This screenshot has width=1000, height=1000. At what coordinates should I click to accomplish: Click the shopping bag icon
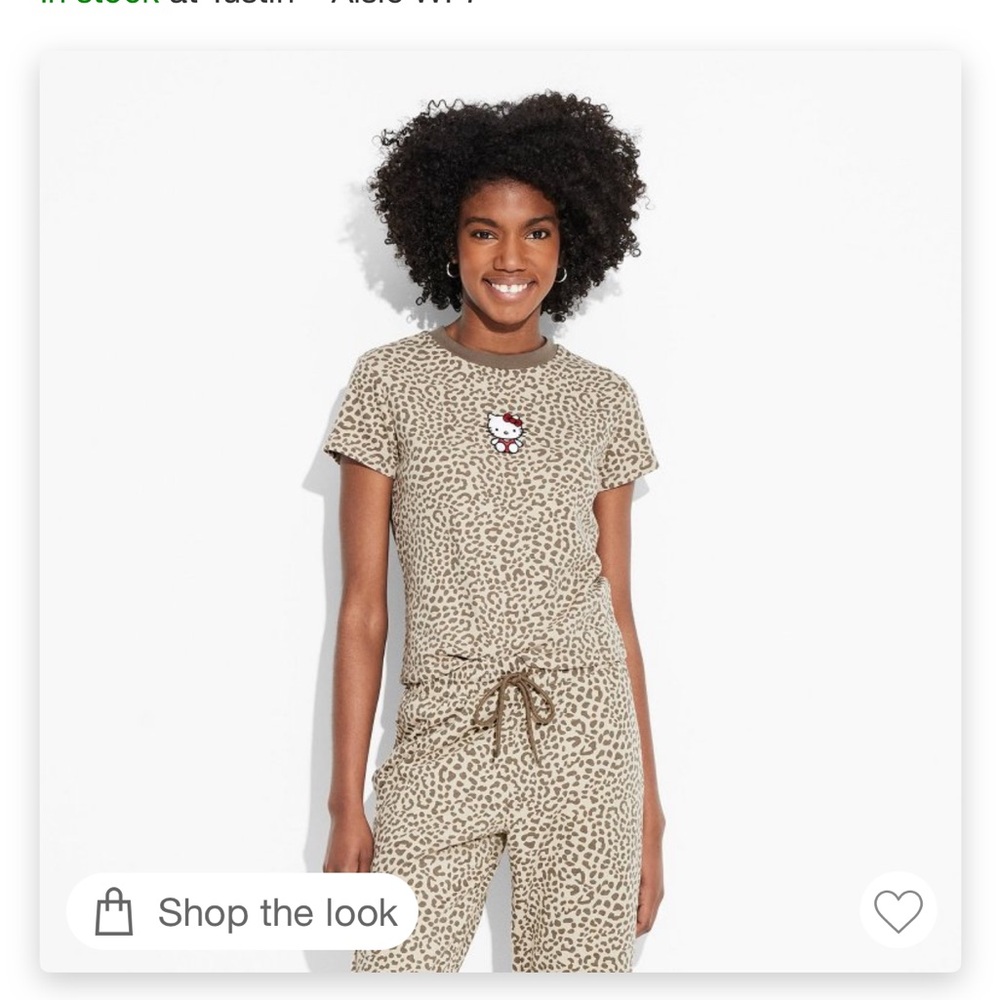tap(114, 912)
